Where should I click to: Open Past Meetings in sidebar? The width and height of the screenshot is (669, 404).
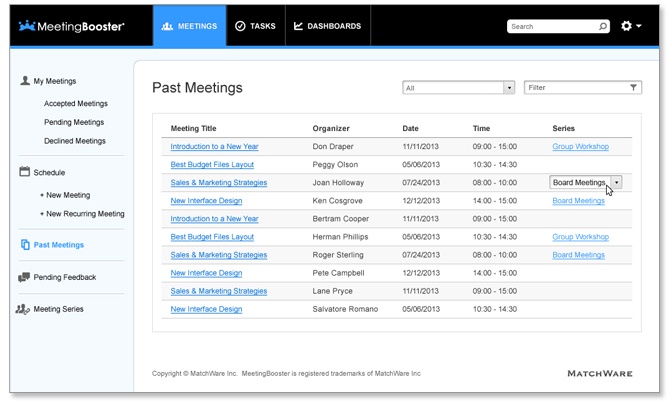[59, 245]
